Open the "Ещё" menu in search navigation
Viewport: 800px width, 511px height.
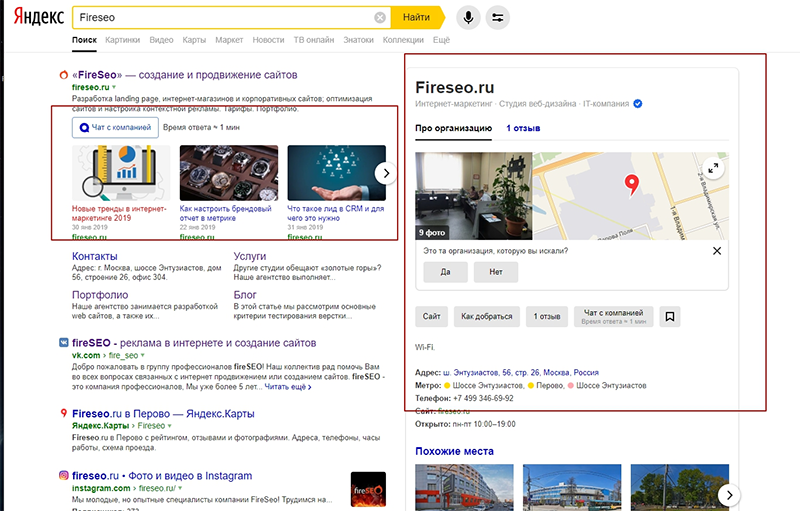point(441,40)
